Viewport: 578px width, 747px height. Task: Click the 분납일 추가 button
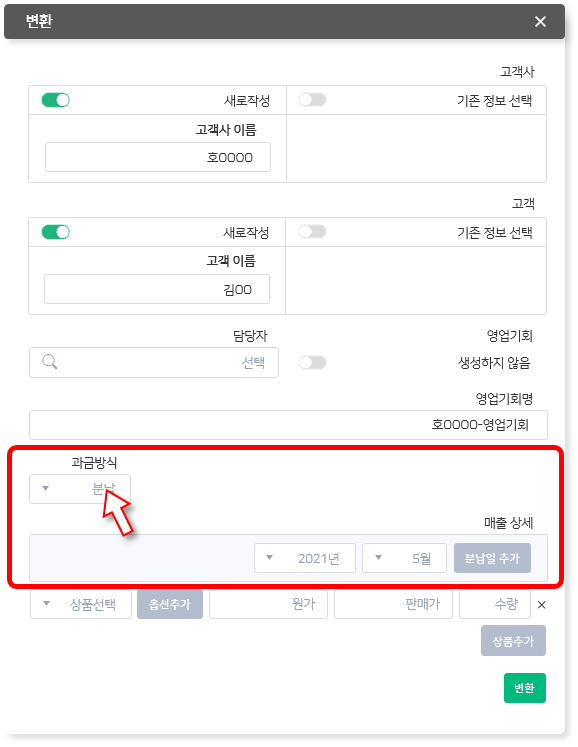coord(492,558)
